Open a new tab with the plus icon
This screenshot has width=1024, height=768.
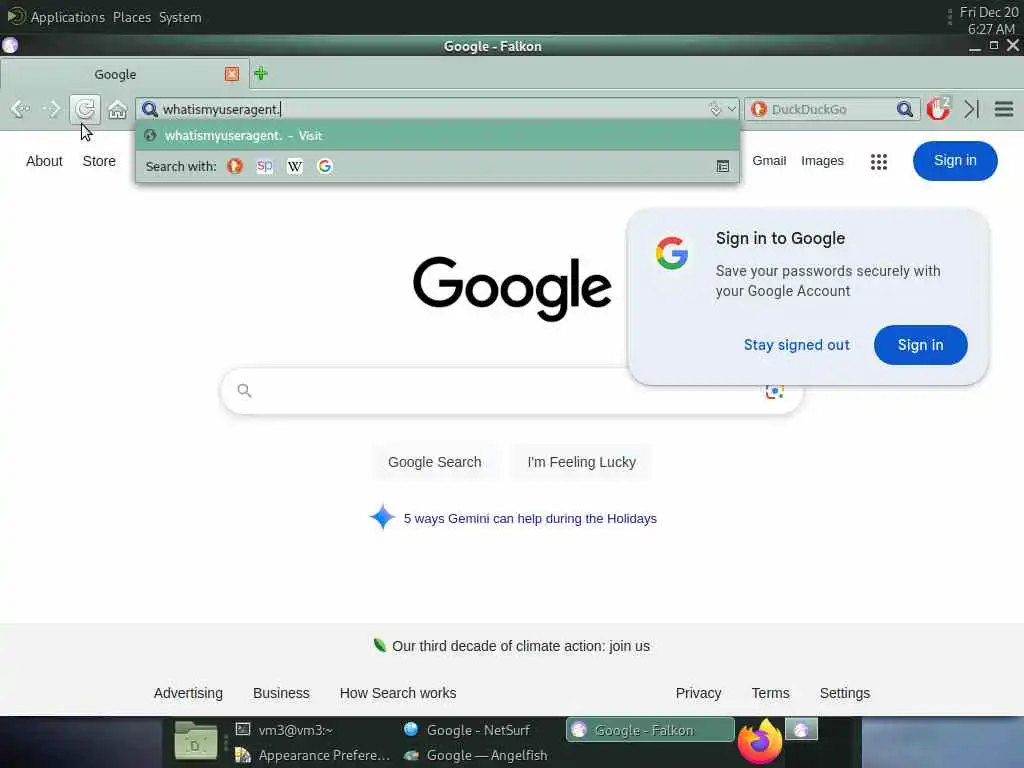[x=261, y=73]
